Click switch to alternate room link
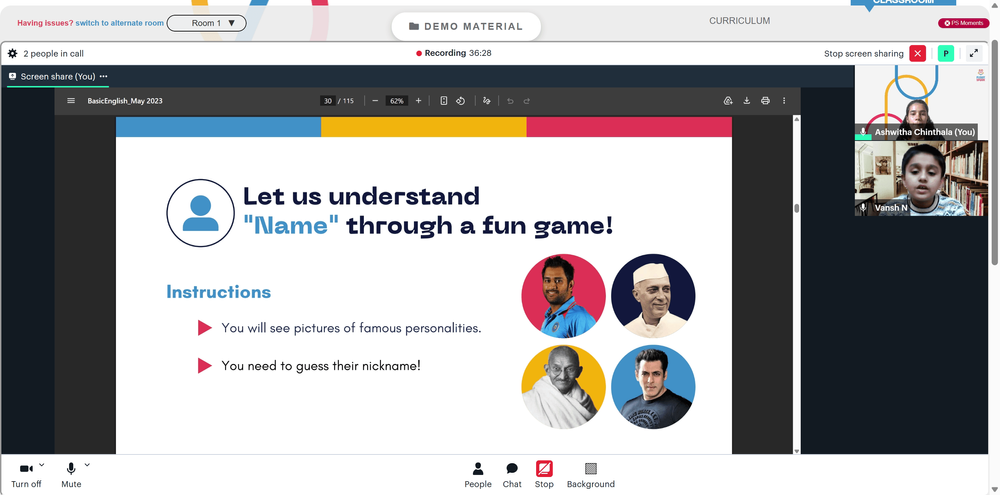The height and width of the screenshot is (495, 1000). (119, 23)
